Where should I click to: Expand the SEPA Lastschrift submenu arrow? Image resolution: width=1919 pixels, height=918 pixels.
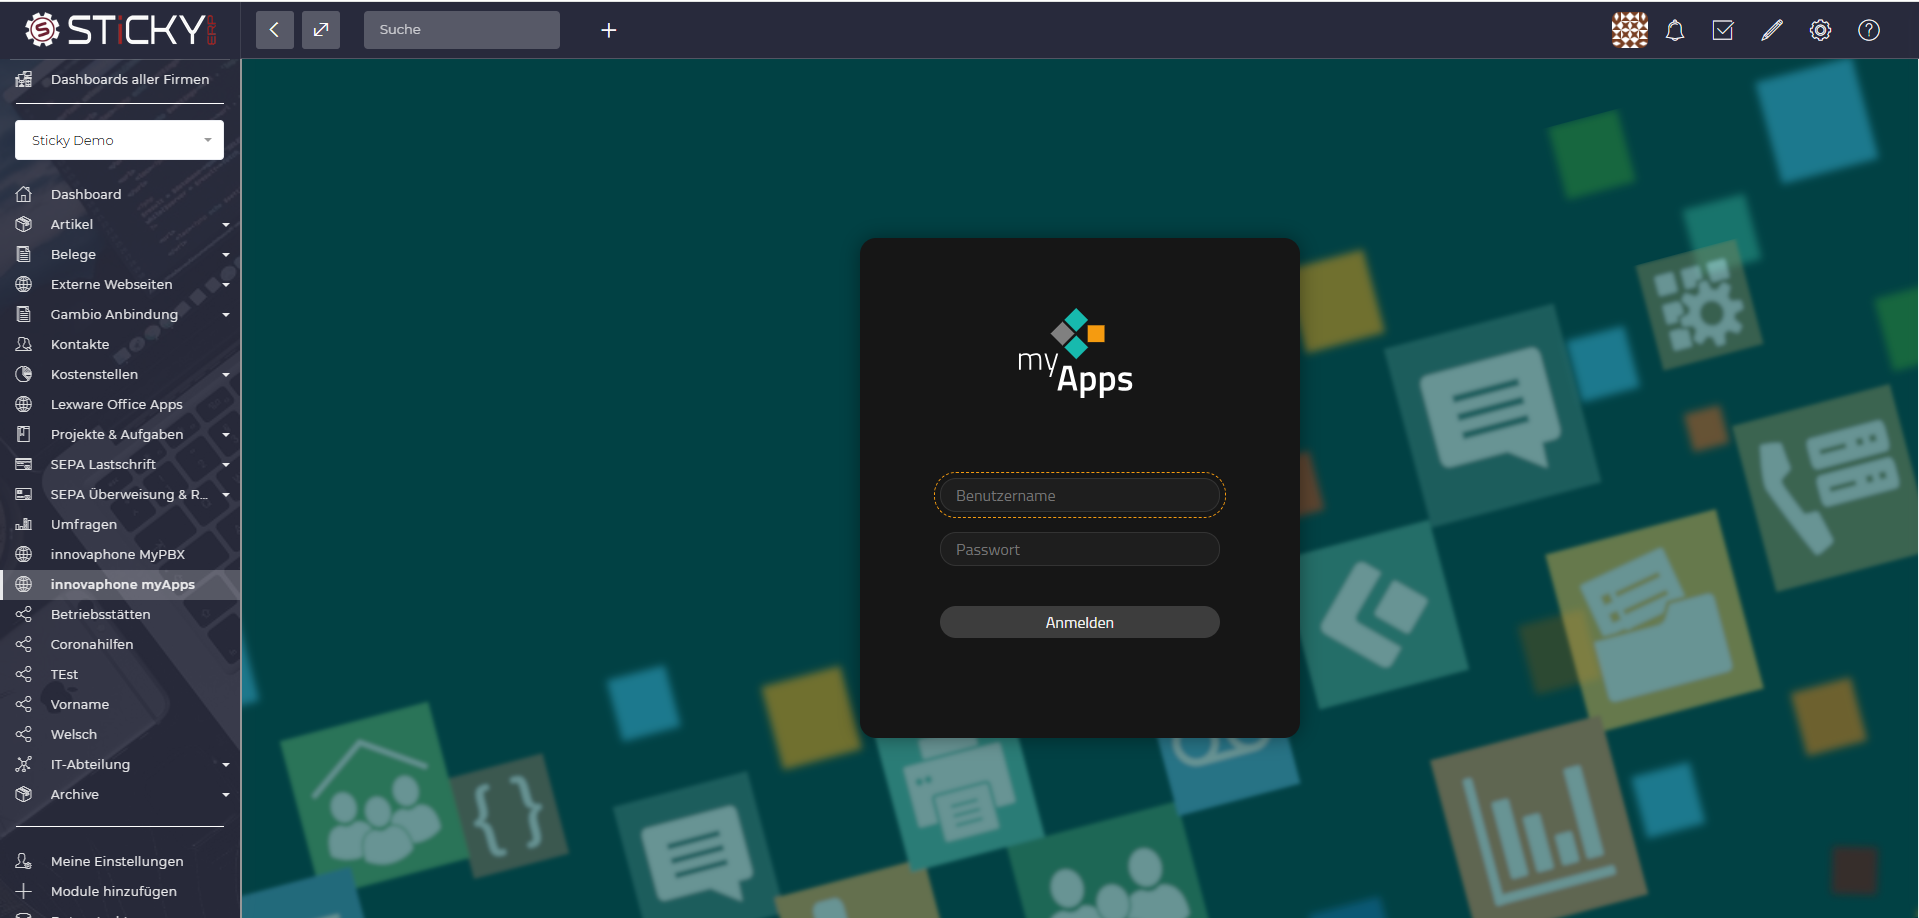[x=226, y=465]
